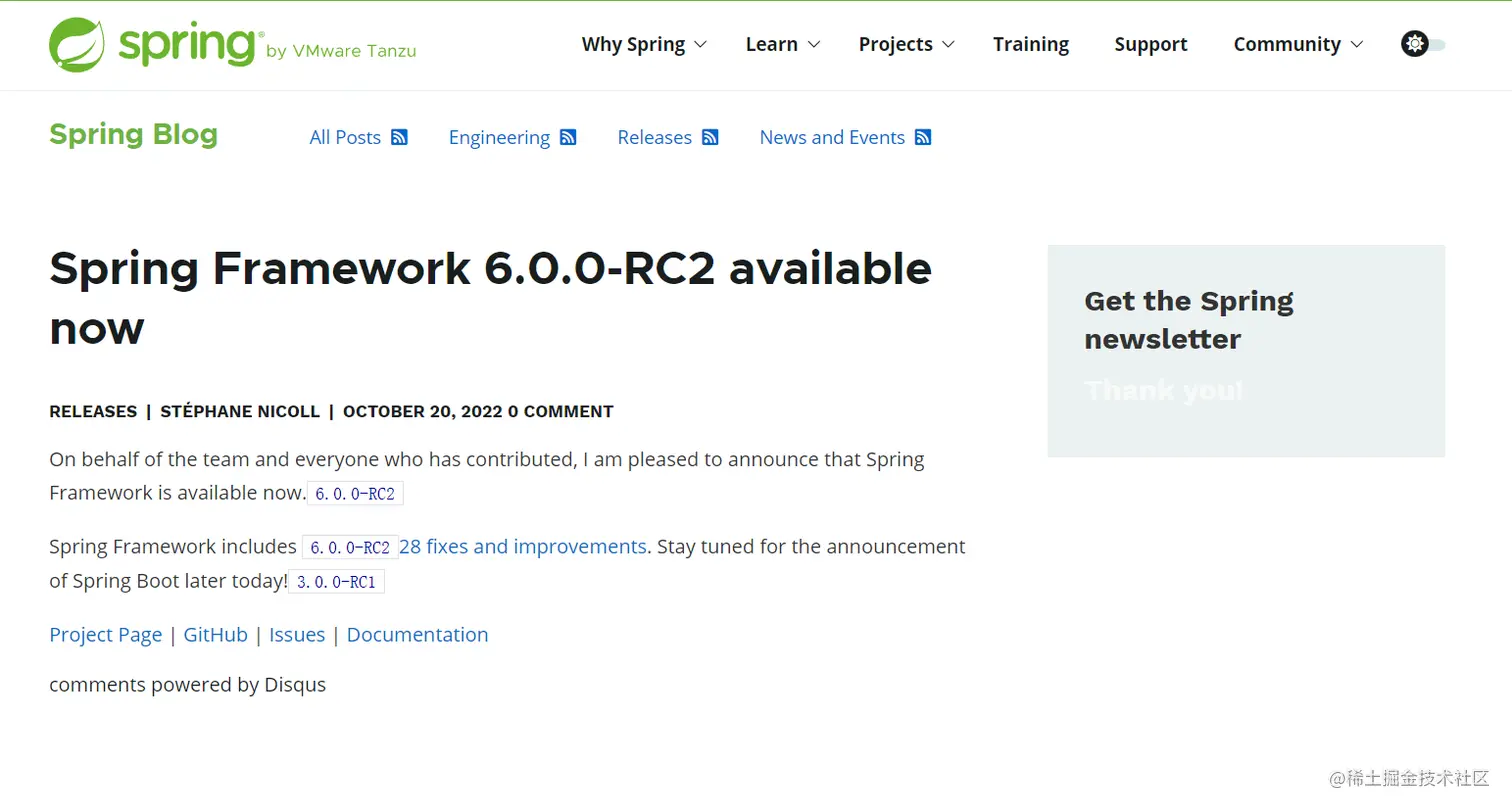Open the Releases category link
Viewport: 1512px width, 811px height.
654,137
